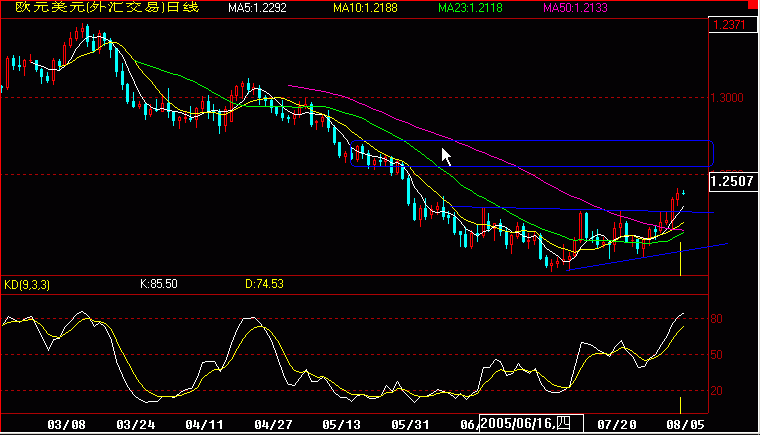760x435 pixels.
Task: Click the chart title 欧元美元(外汇交易)日线
Action: click(107, 7)
